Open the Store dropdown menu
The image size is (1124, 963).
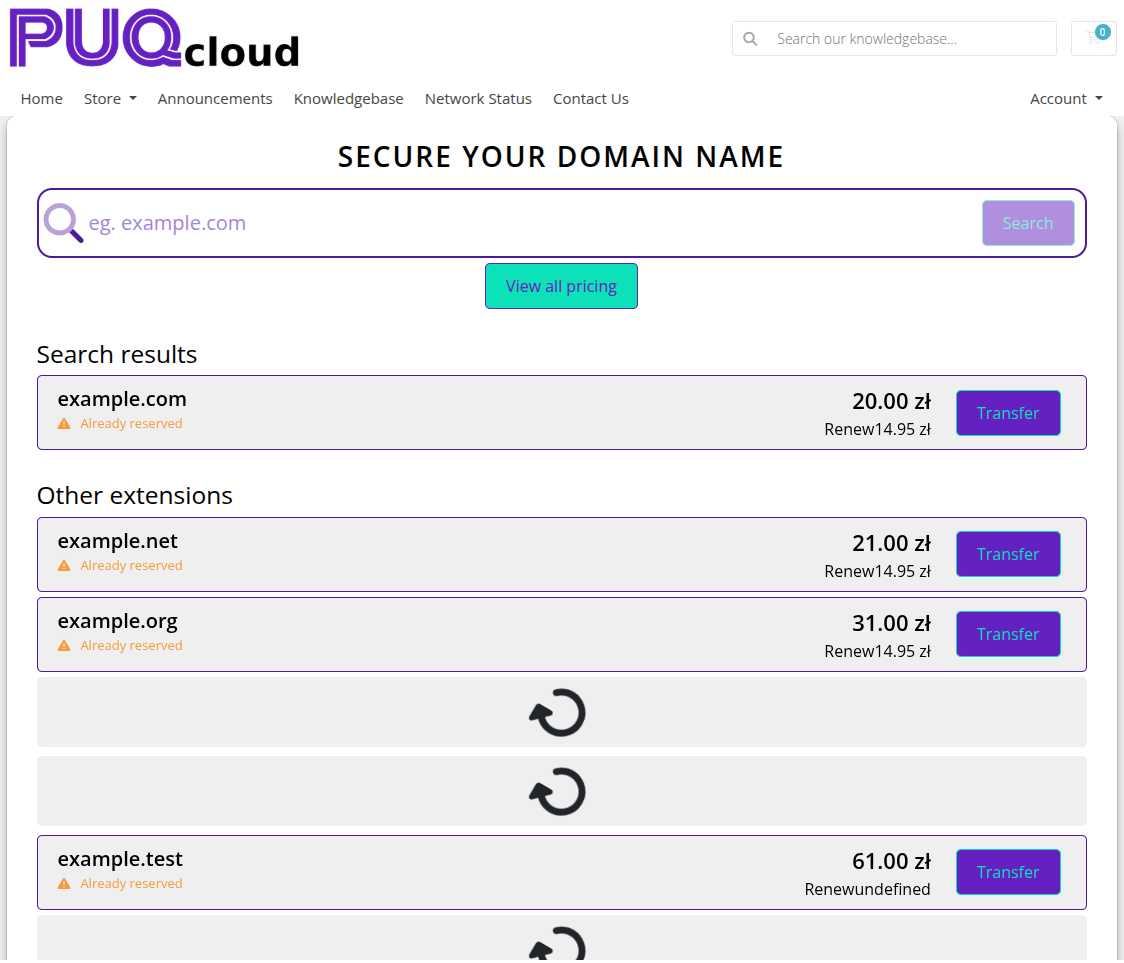(110, 98)
